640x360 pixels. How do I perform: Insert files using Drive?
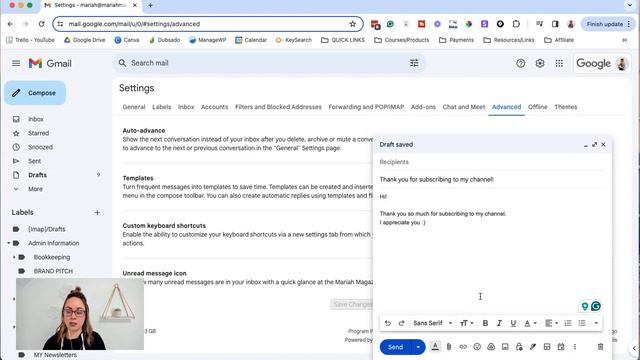tap(491, 347)
